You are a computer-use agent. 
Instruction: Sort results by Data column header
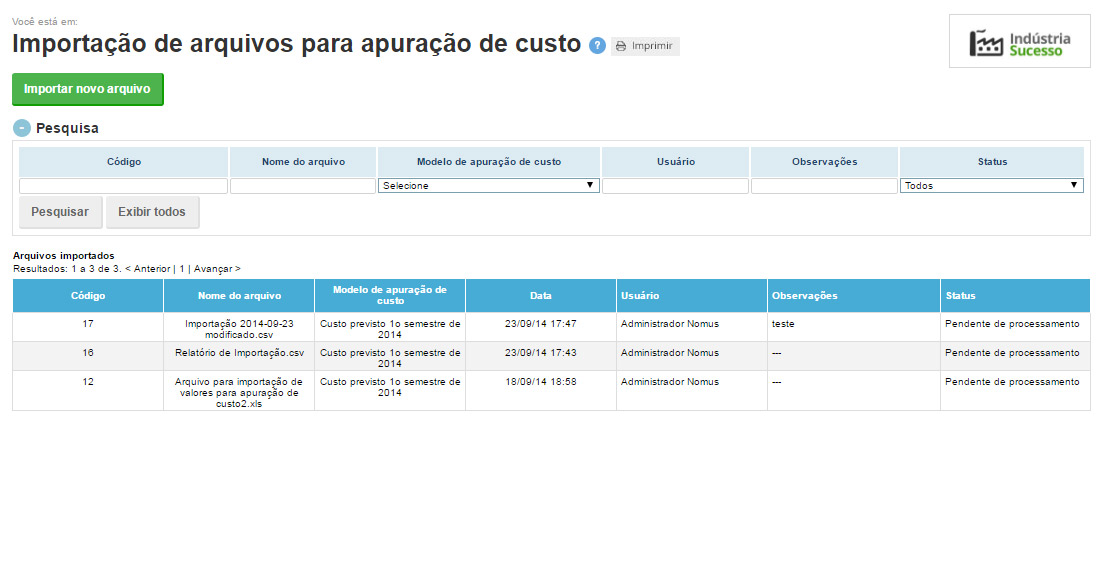click(540, 296)
